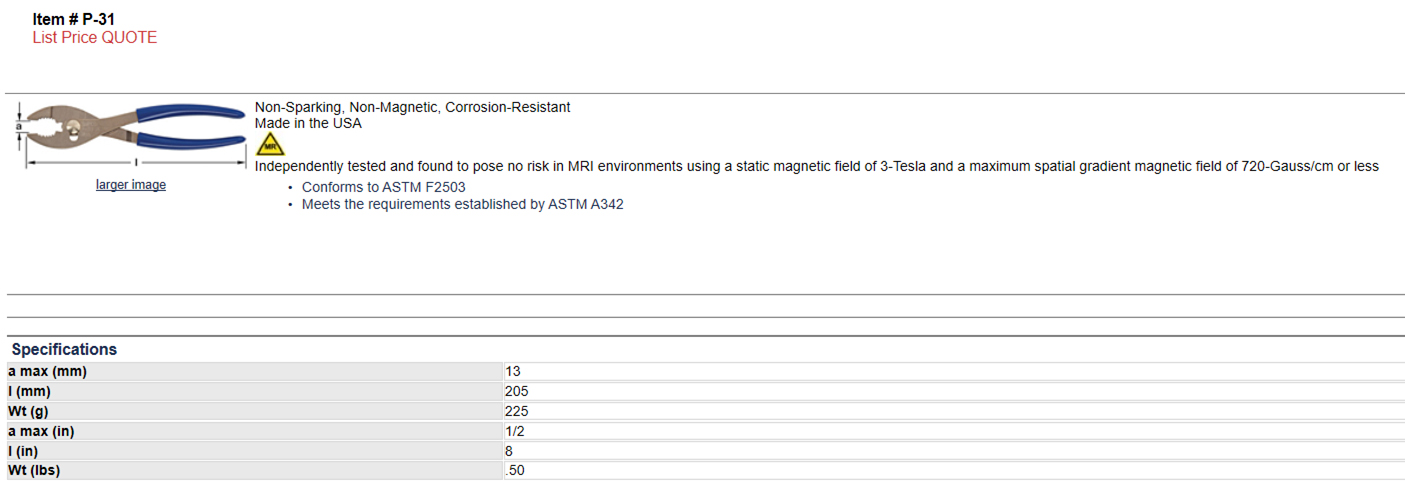The width and height of the screenshot is (1405, 503).
Task: Click the yellow MR safety triangle icon
Action: tap(270, 144)
